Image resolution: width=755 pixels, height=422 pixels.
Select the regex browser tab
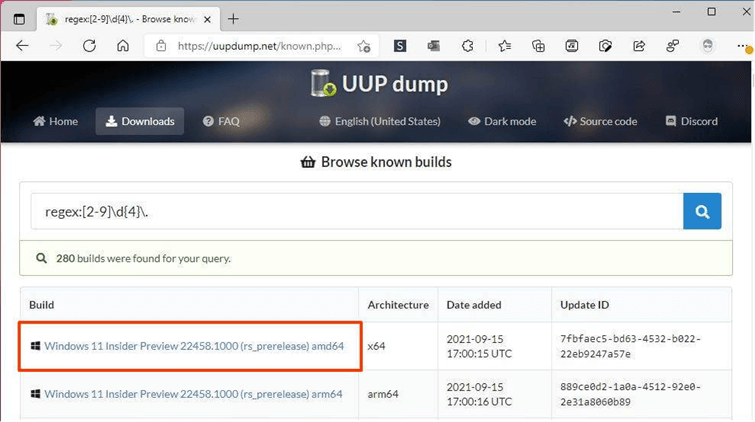(x=129, y=19)
